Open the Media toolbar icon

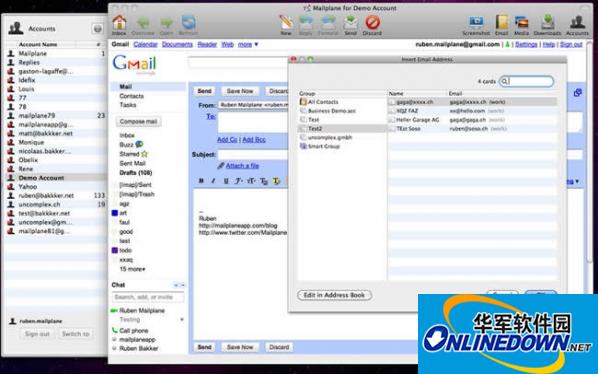tap(521, 26)
